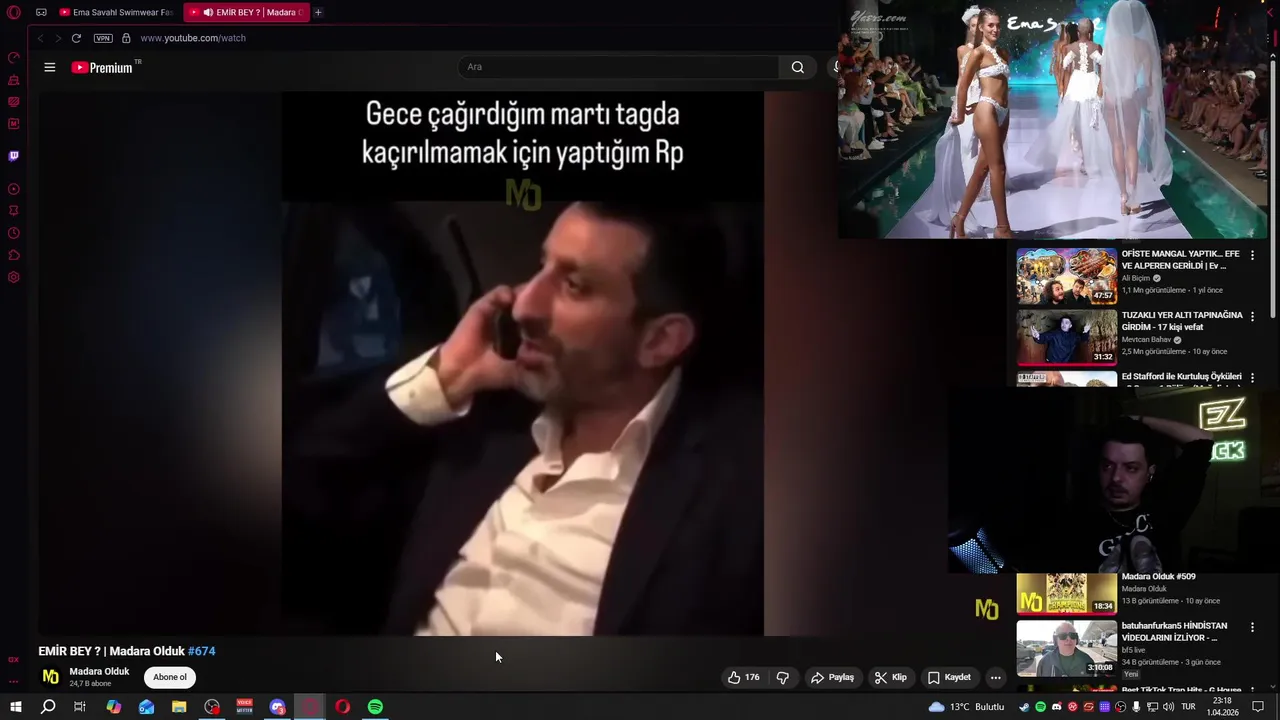Image resolution: width=1280 pixels, height=720 pixels.
Task: Open Windows Start menu
Action: [x=16, y=707]
